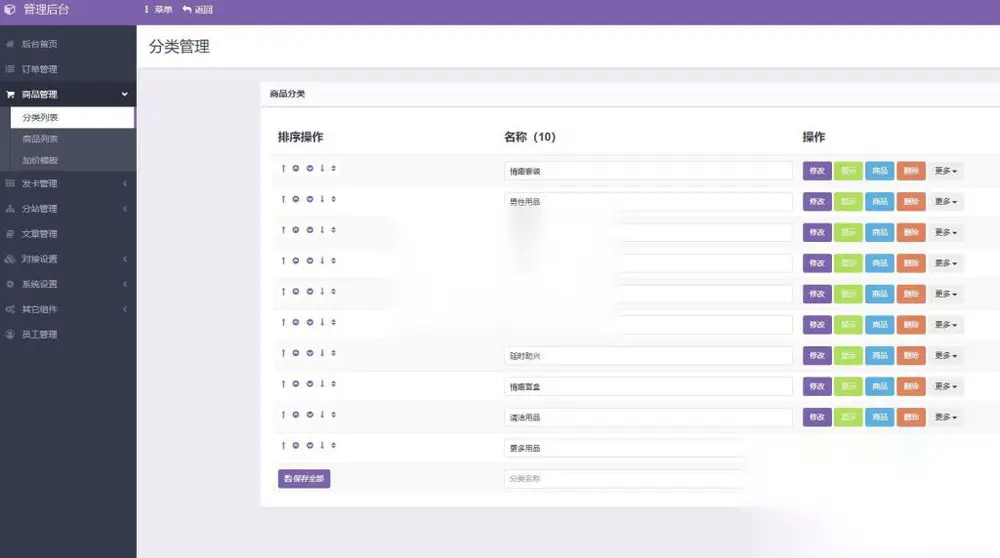Image resolution: width=1000 pixels, height=558 pixels.
Task: Expand the 系统设置 sidebar section
Action: 68,284
